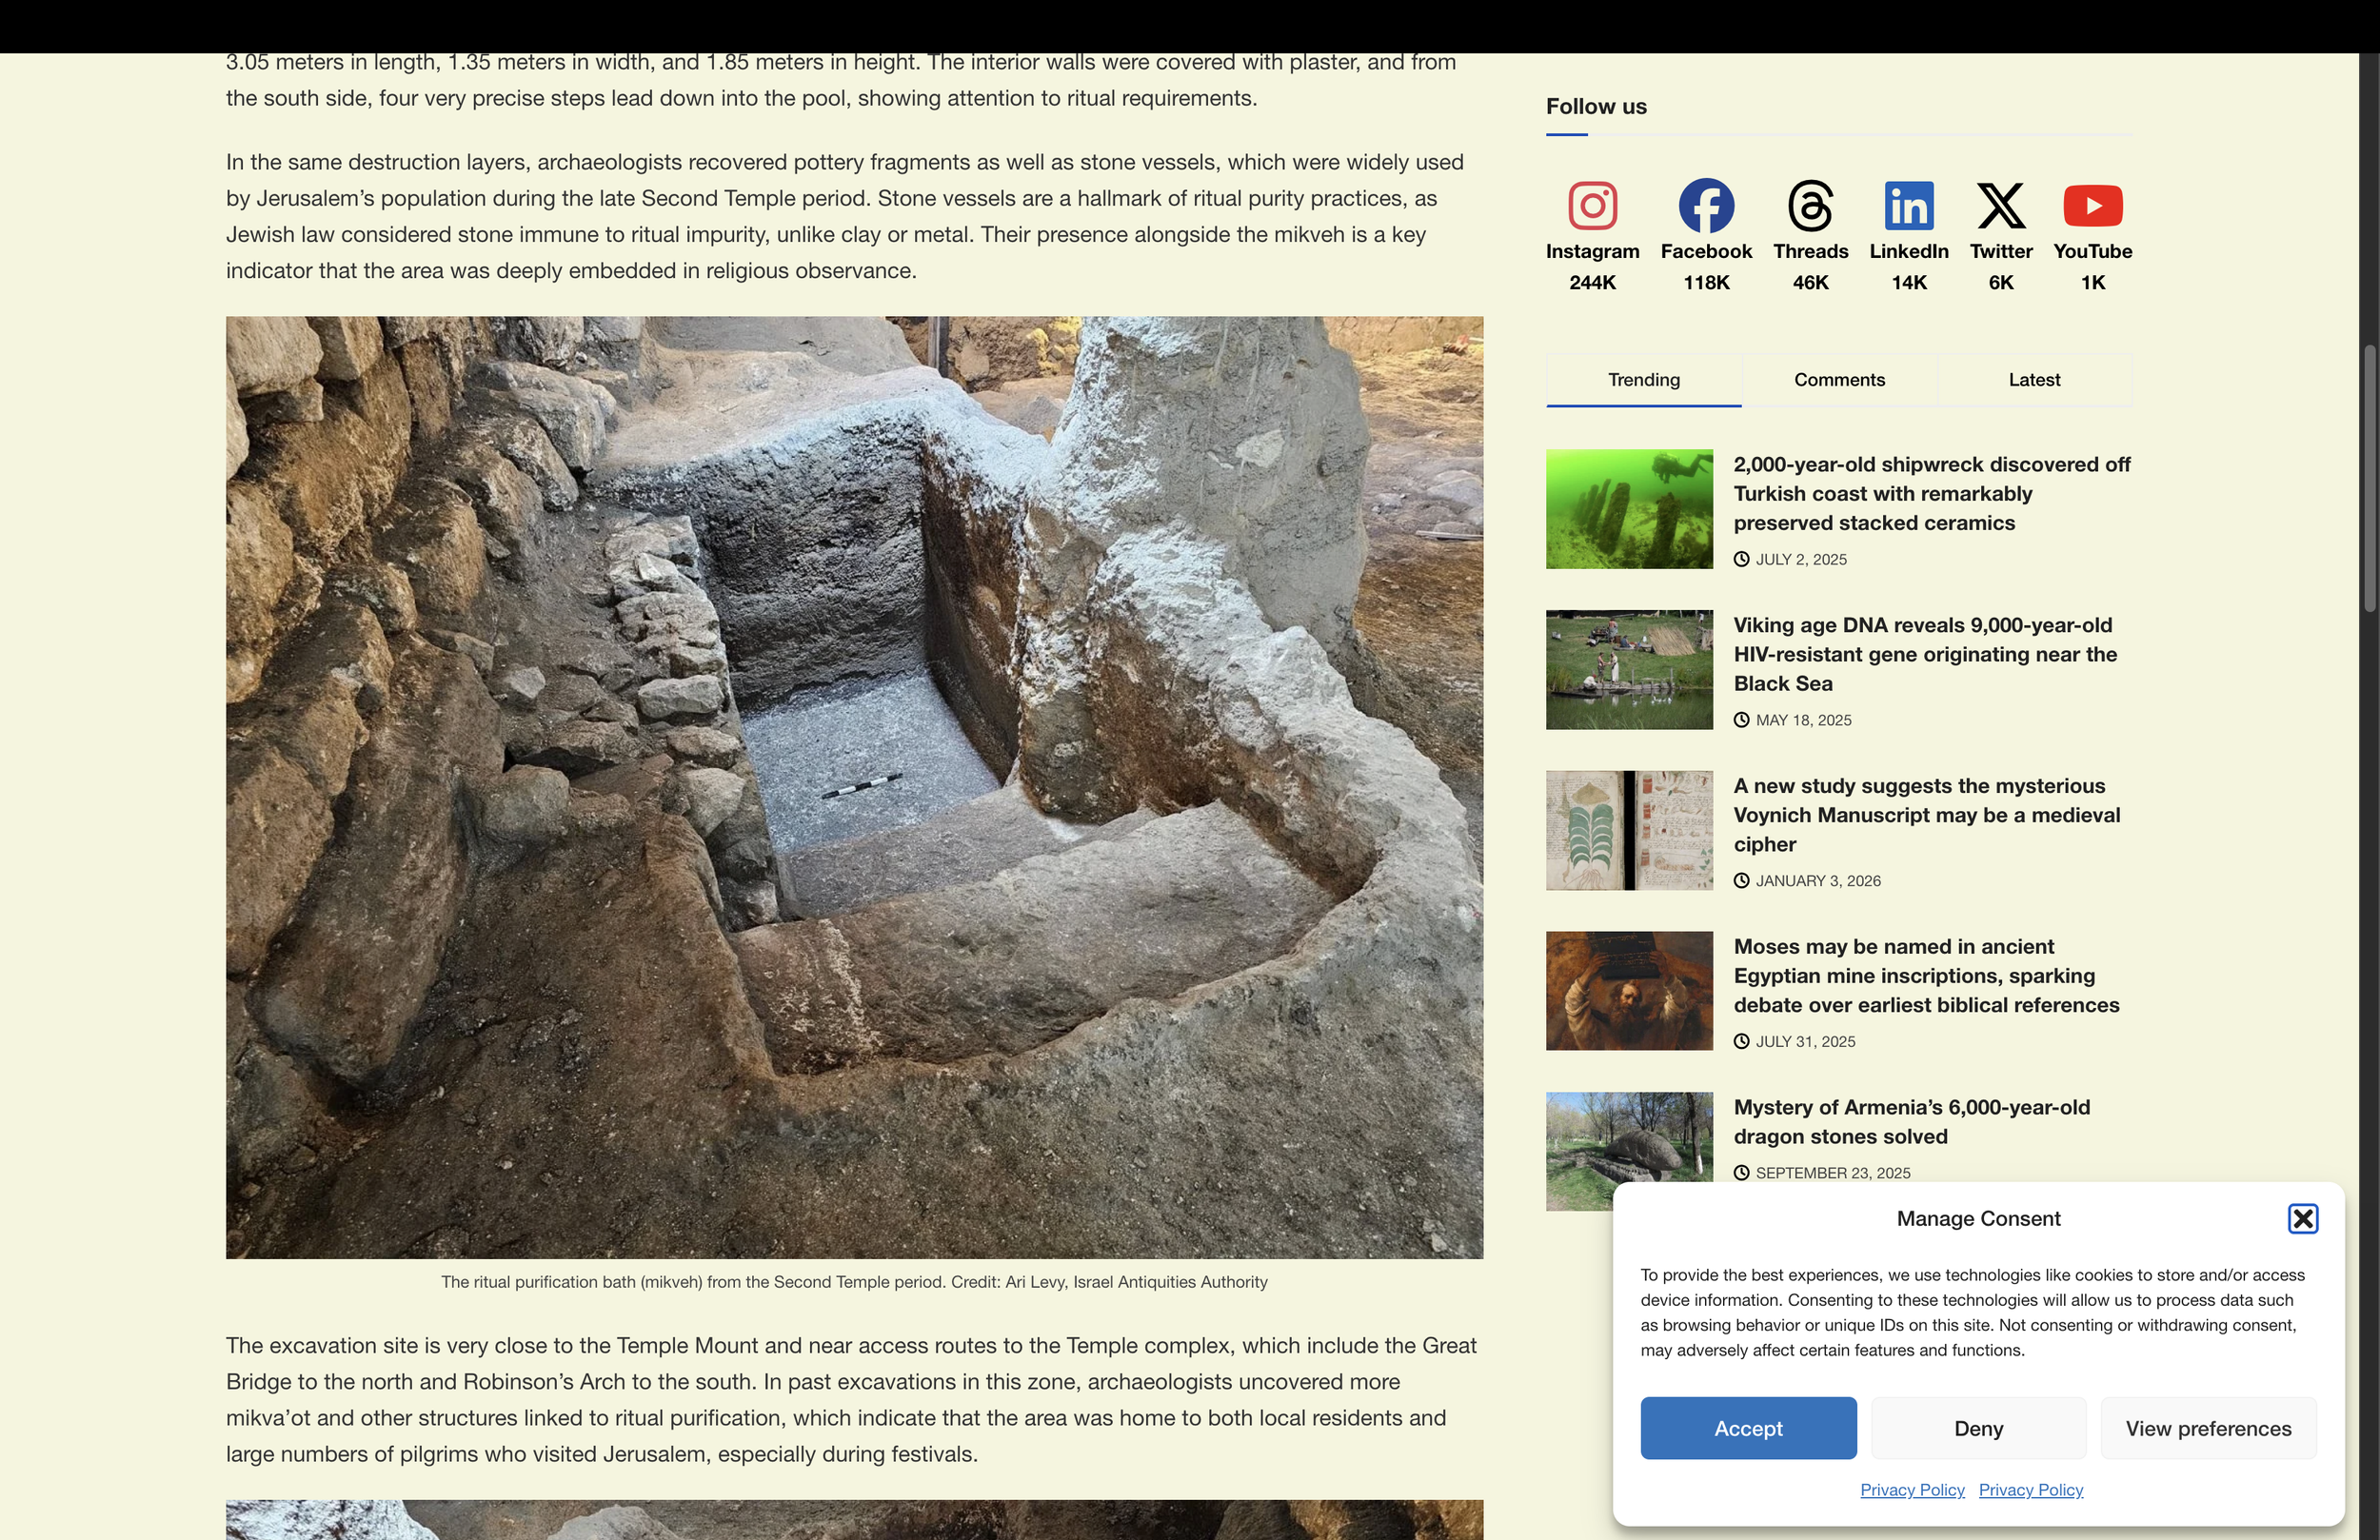Open View preferences for cookies
2380x1540 pixels.
pos(2207,1428)
